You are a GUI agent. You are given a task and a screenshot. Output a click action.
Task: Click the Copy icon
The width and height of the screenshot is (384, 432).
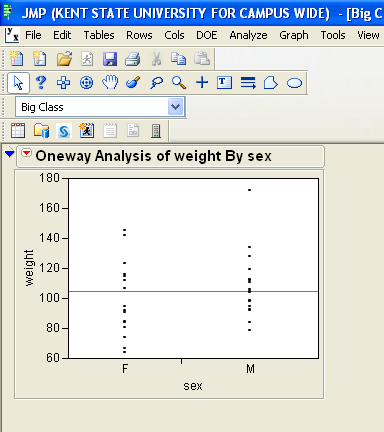click(179, 59)
